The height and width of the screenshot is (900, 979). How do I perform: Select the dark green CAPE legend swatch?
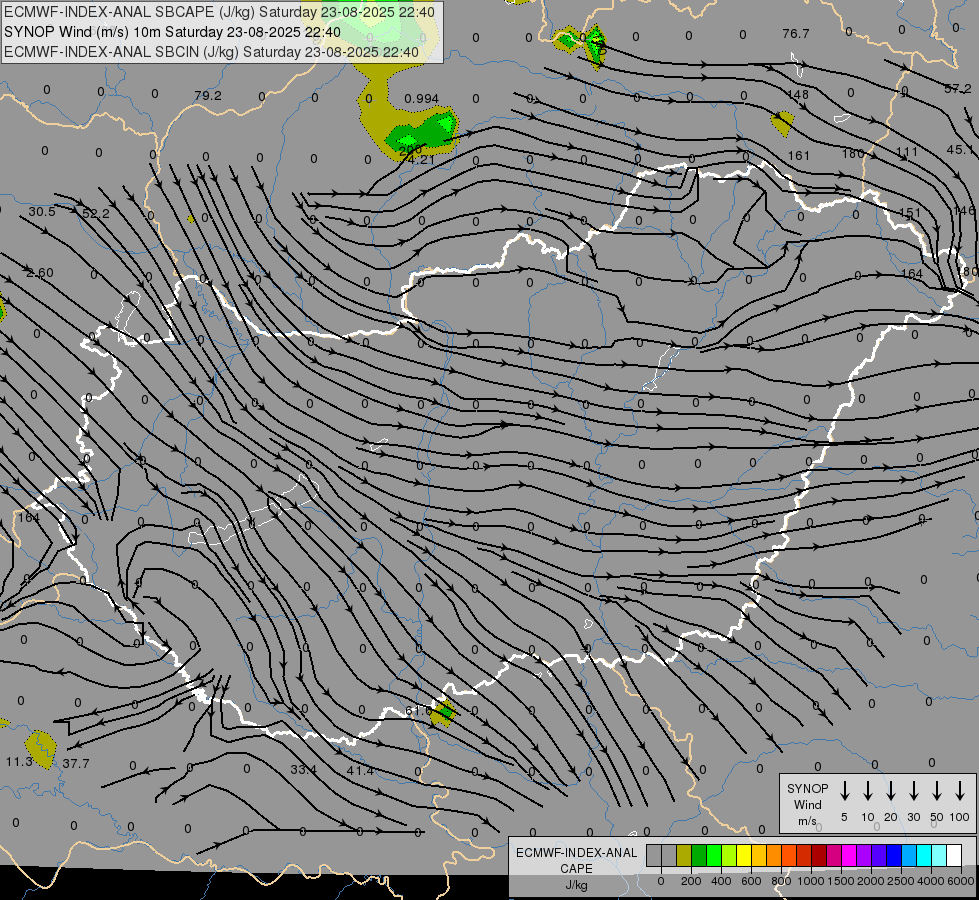[x=699, y=856]
